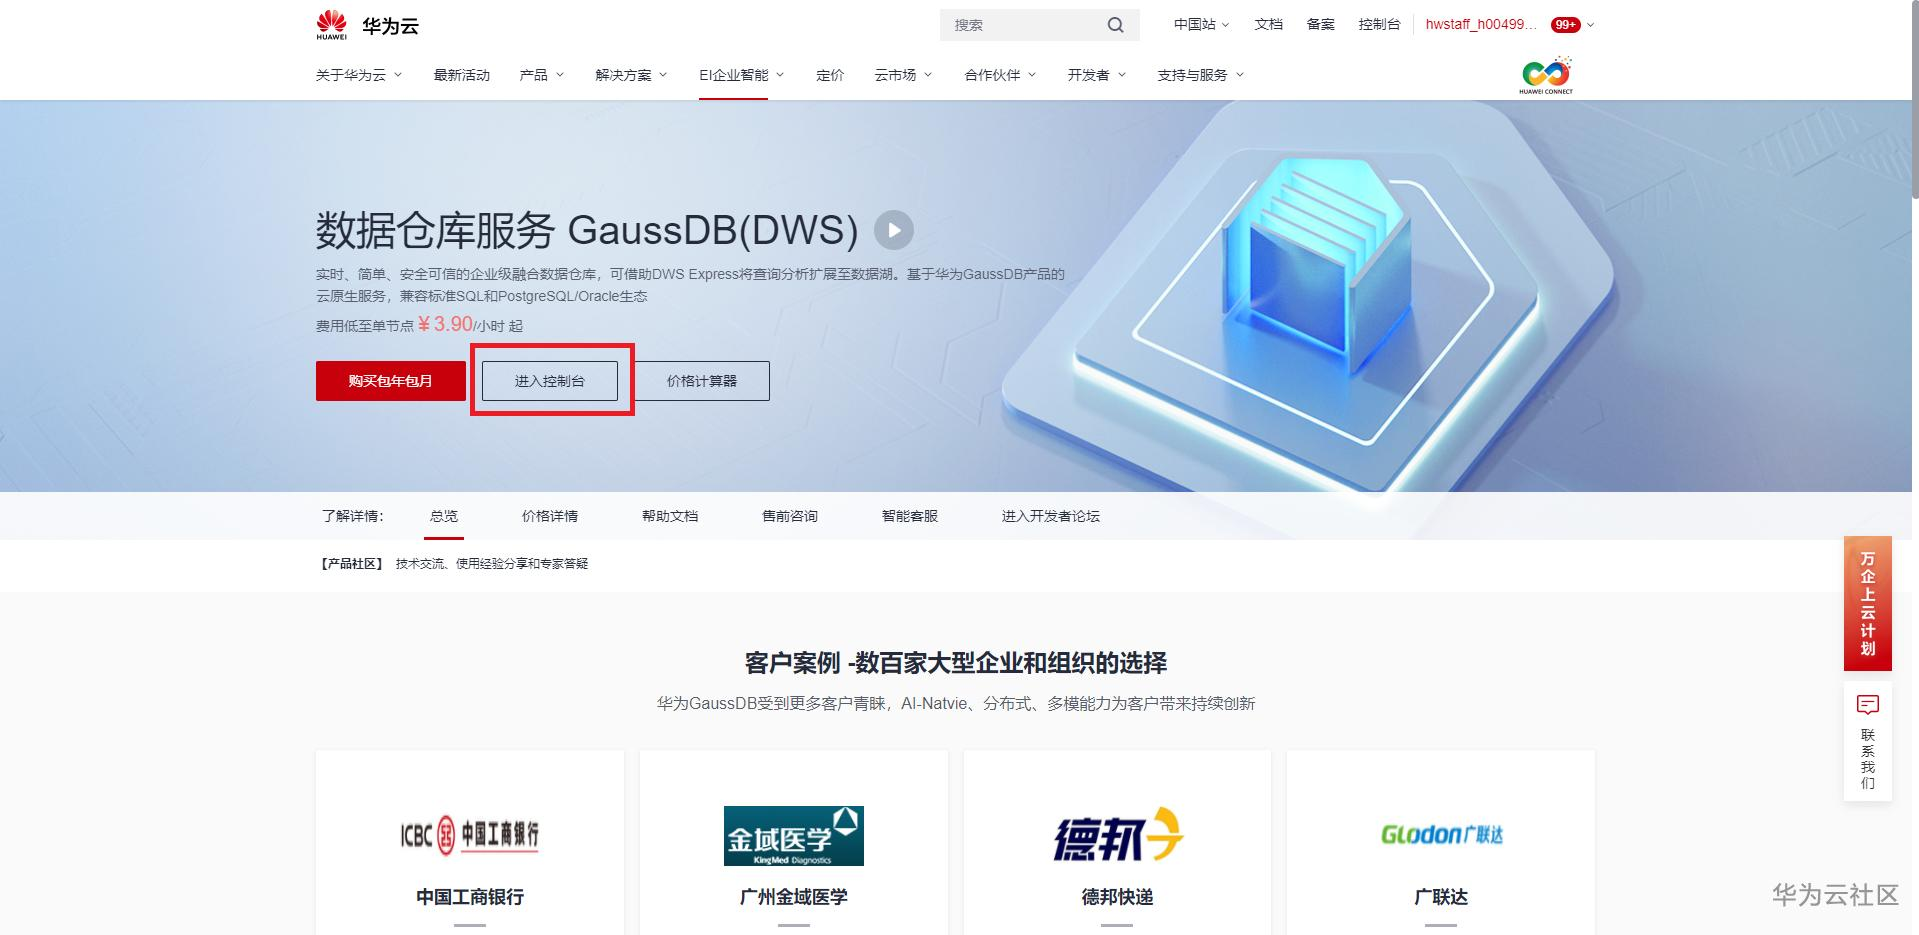The height and width of the screenshot is (935, 1919).
Task: Open the Glodon 广联达 customer logo
Action: coord(1441,834)
